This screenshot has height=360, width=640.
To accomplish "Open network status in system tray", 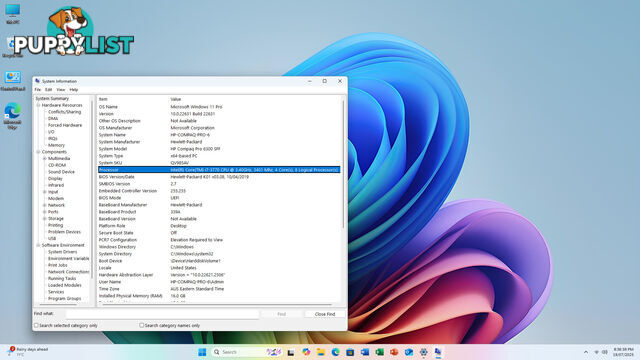I will (597, 352).
